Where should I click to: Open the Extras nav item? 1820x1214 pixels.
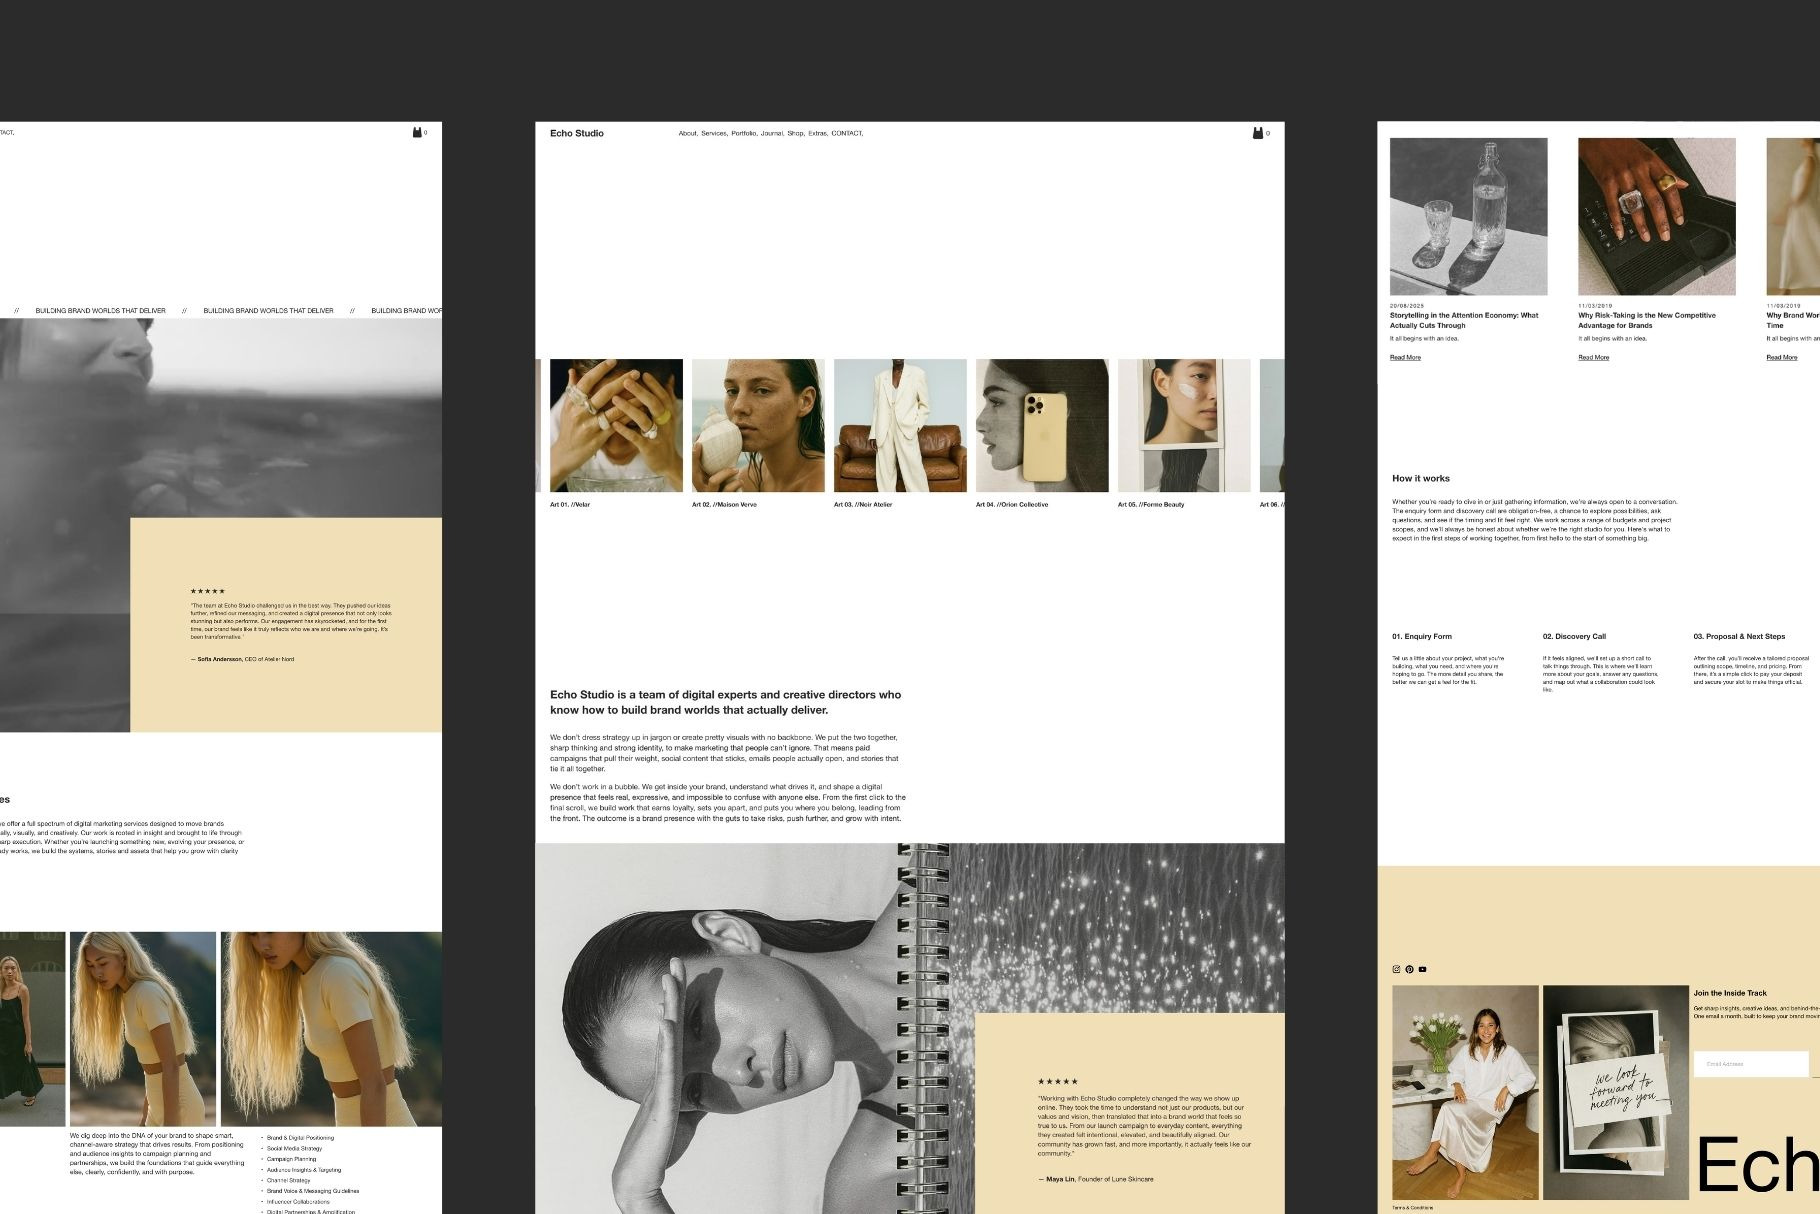(818, 133)
